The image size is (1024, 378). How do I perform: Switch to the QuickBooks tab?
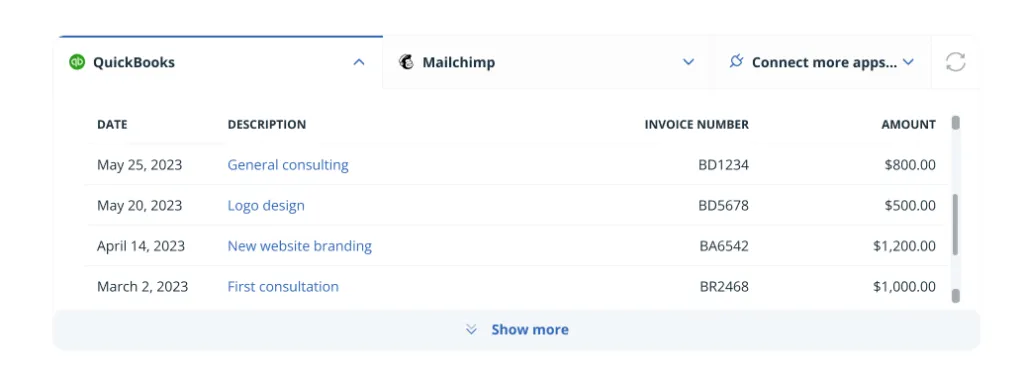pyautogui.click(x=218, y=62)
